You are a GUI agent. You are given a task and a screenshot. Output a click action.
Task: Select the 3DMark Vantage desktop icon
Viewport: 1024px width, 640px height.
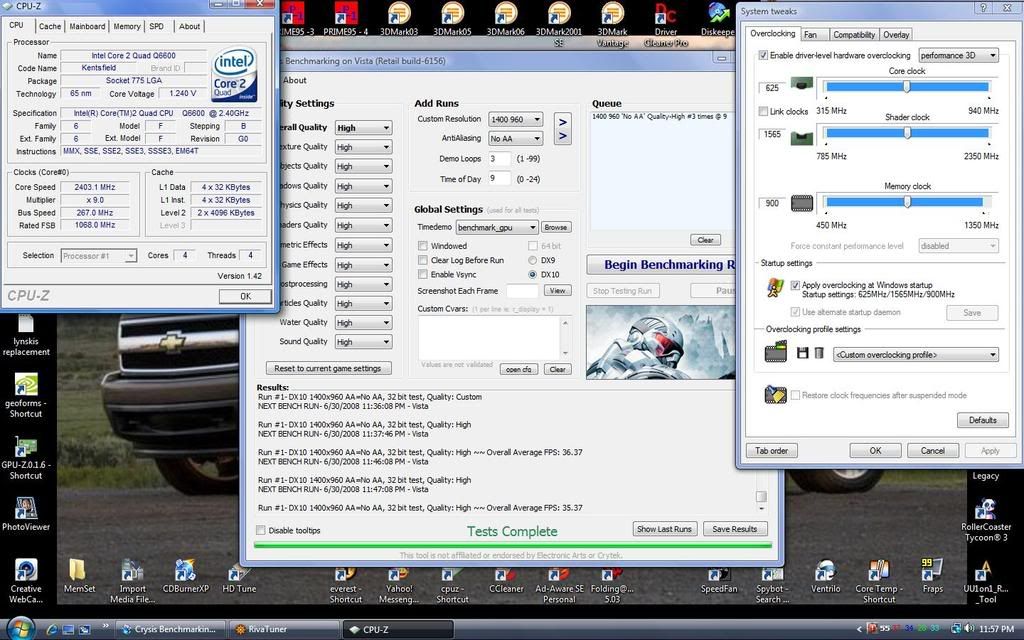coord(613,24)
